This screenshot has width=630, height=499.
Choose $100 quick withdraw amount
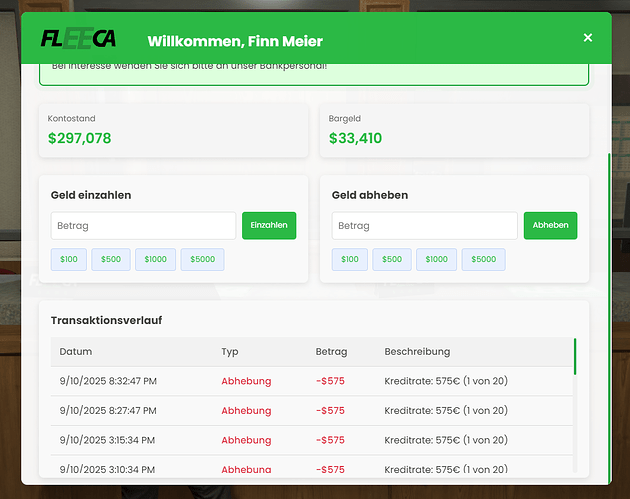[x=350, y=260]
